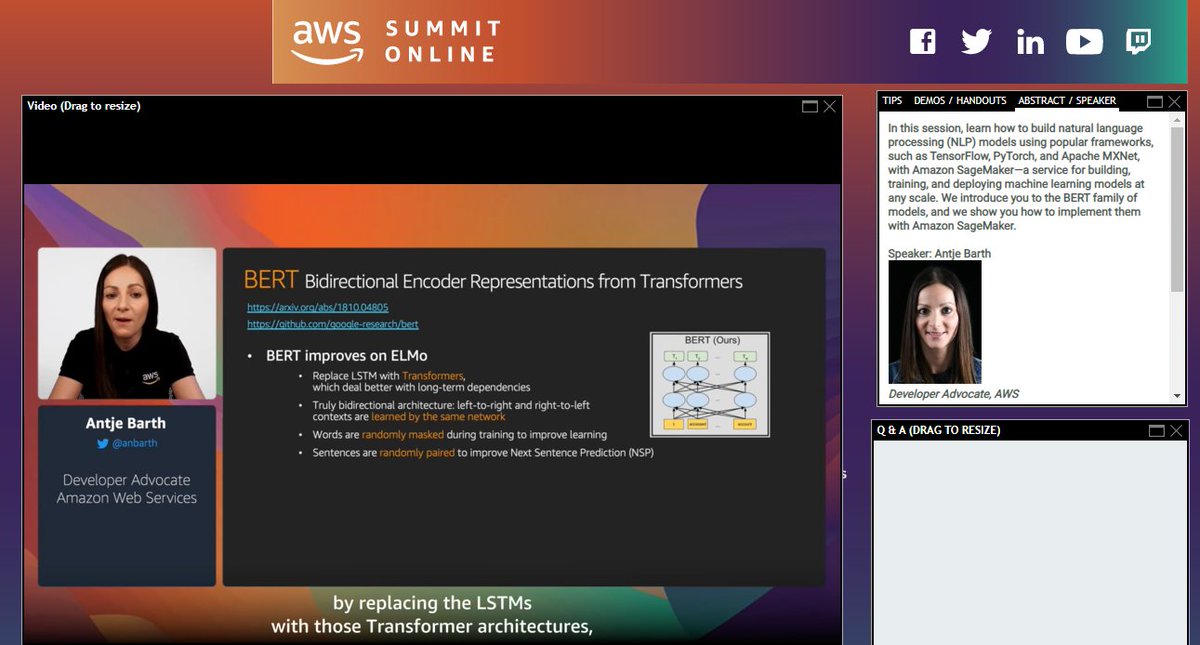Viewport: 1200px width, 645px height.
Task: Open the github.com/google-research/bert link
Action: 333,325
